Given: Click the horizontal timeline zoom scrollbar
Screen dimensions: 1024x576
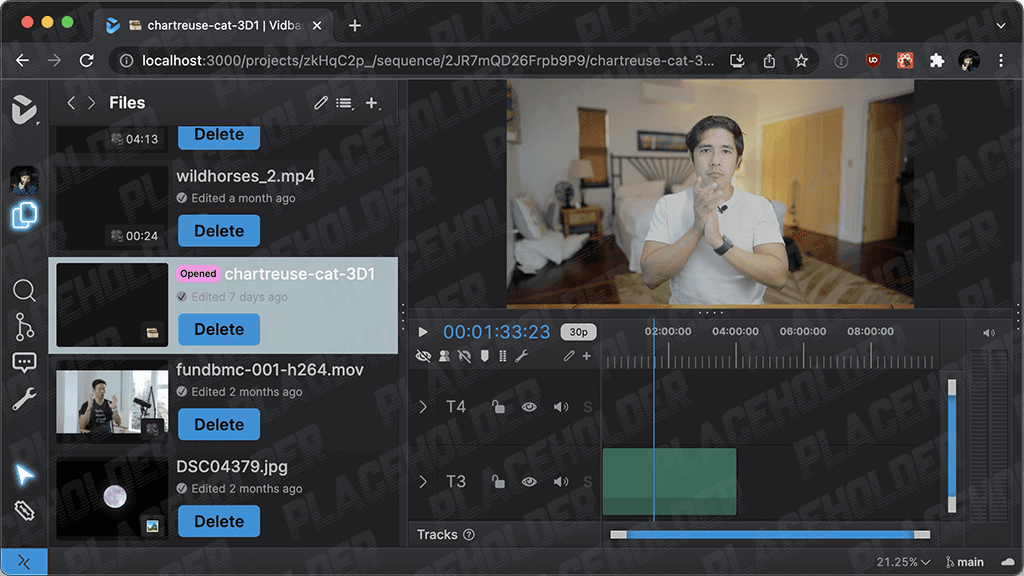Looking at the screenshot, I should pos(770,535).
